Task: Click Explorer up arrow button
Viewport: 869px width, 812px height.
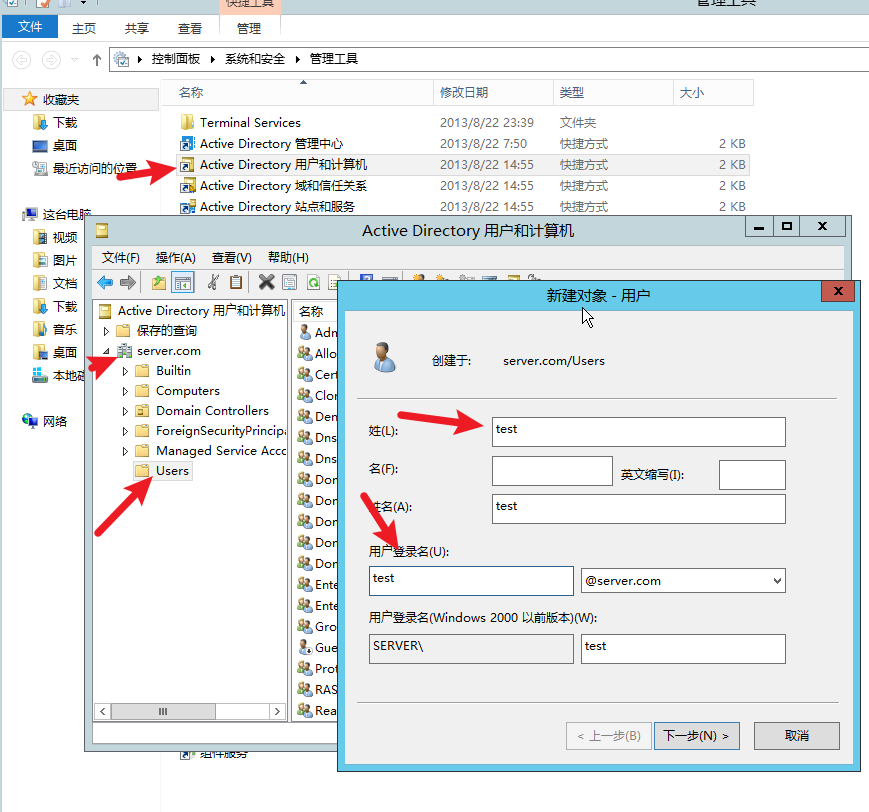Action: tap(96, 59)
